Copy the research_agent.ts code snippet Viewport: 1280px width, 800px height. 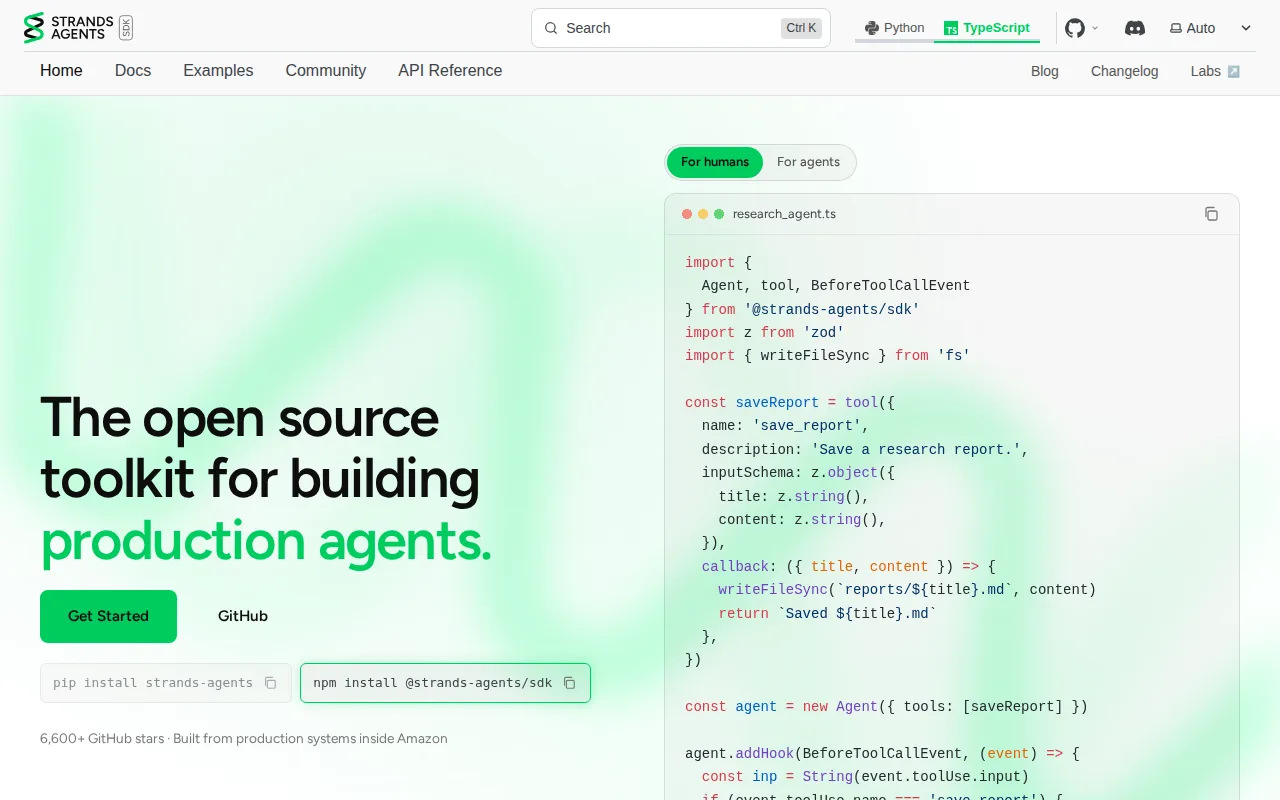pos(1211,214)
